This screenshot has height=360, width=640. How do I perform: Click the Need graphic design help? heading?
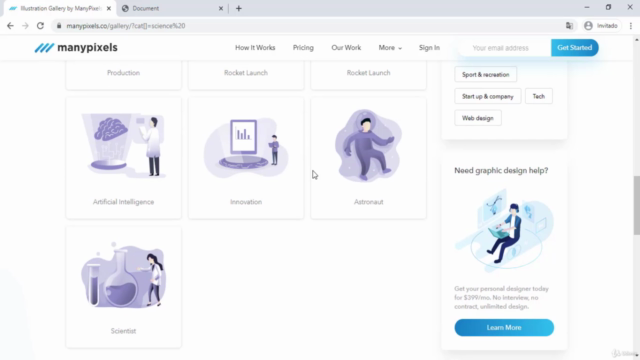[501, 170]
